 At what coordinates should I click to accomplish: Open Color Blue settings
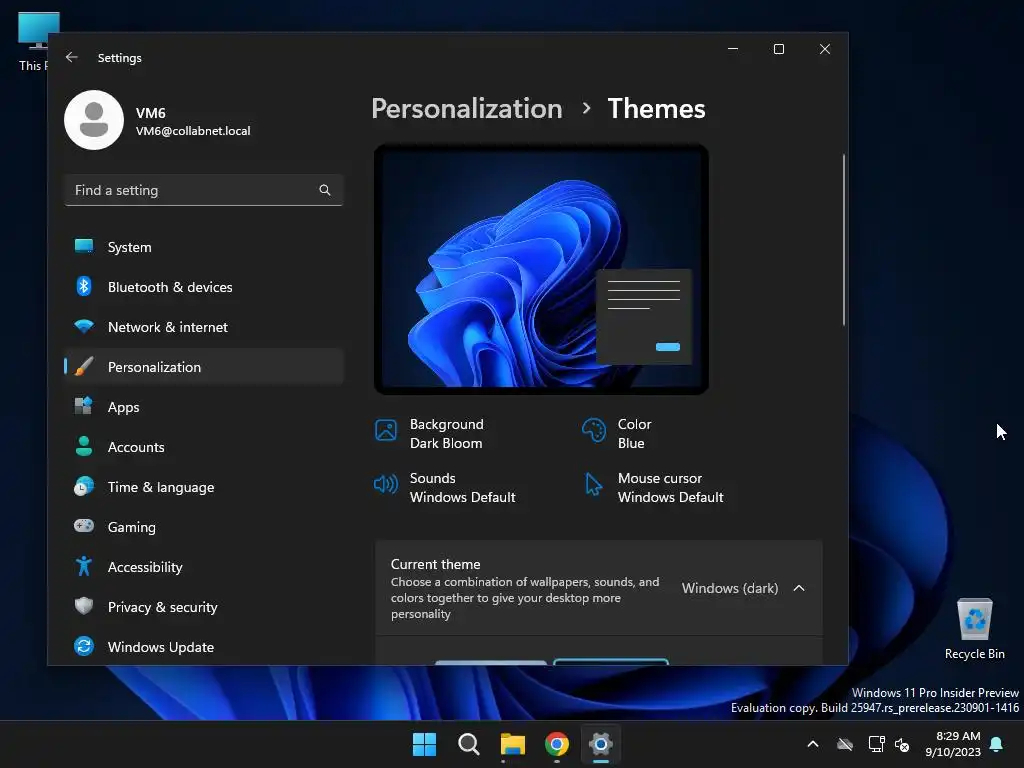tap(616, 434)
